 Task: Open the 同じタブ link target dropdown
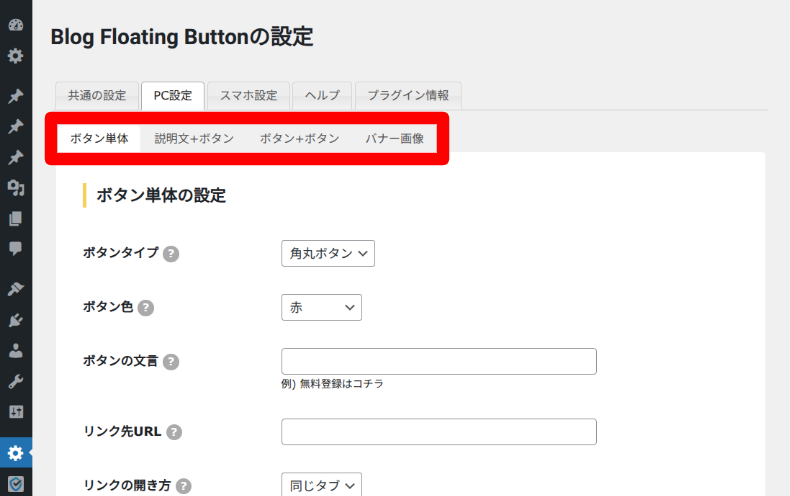(321, 484)
